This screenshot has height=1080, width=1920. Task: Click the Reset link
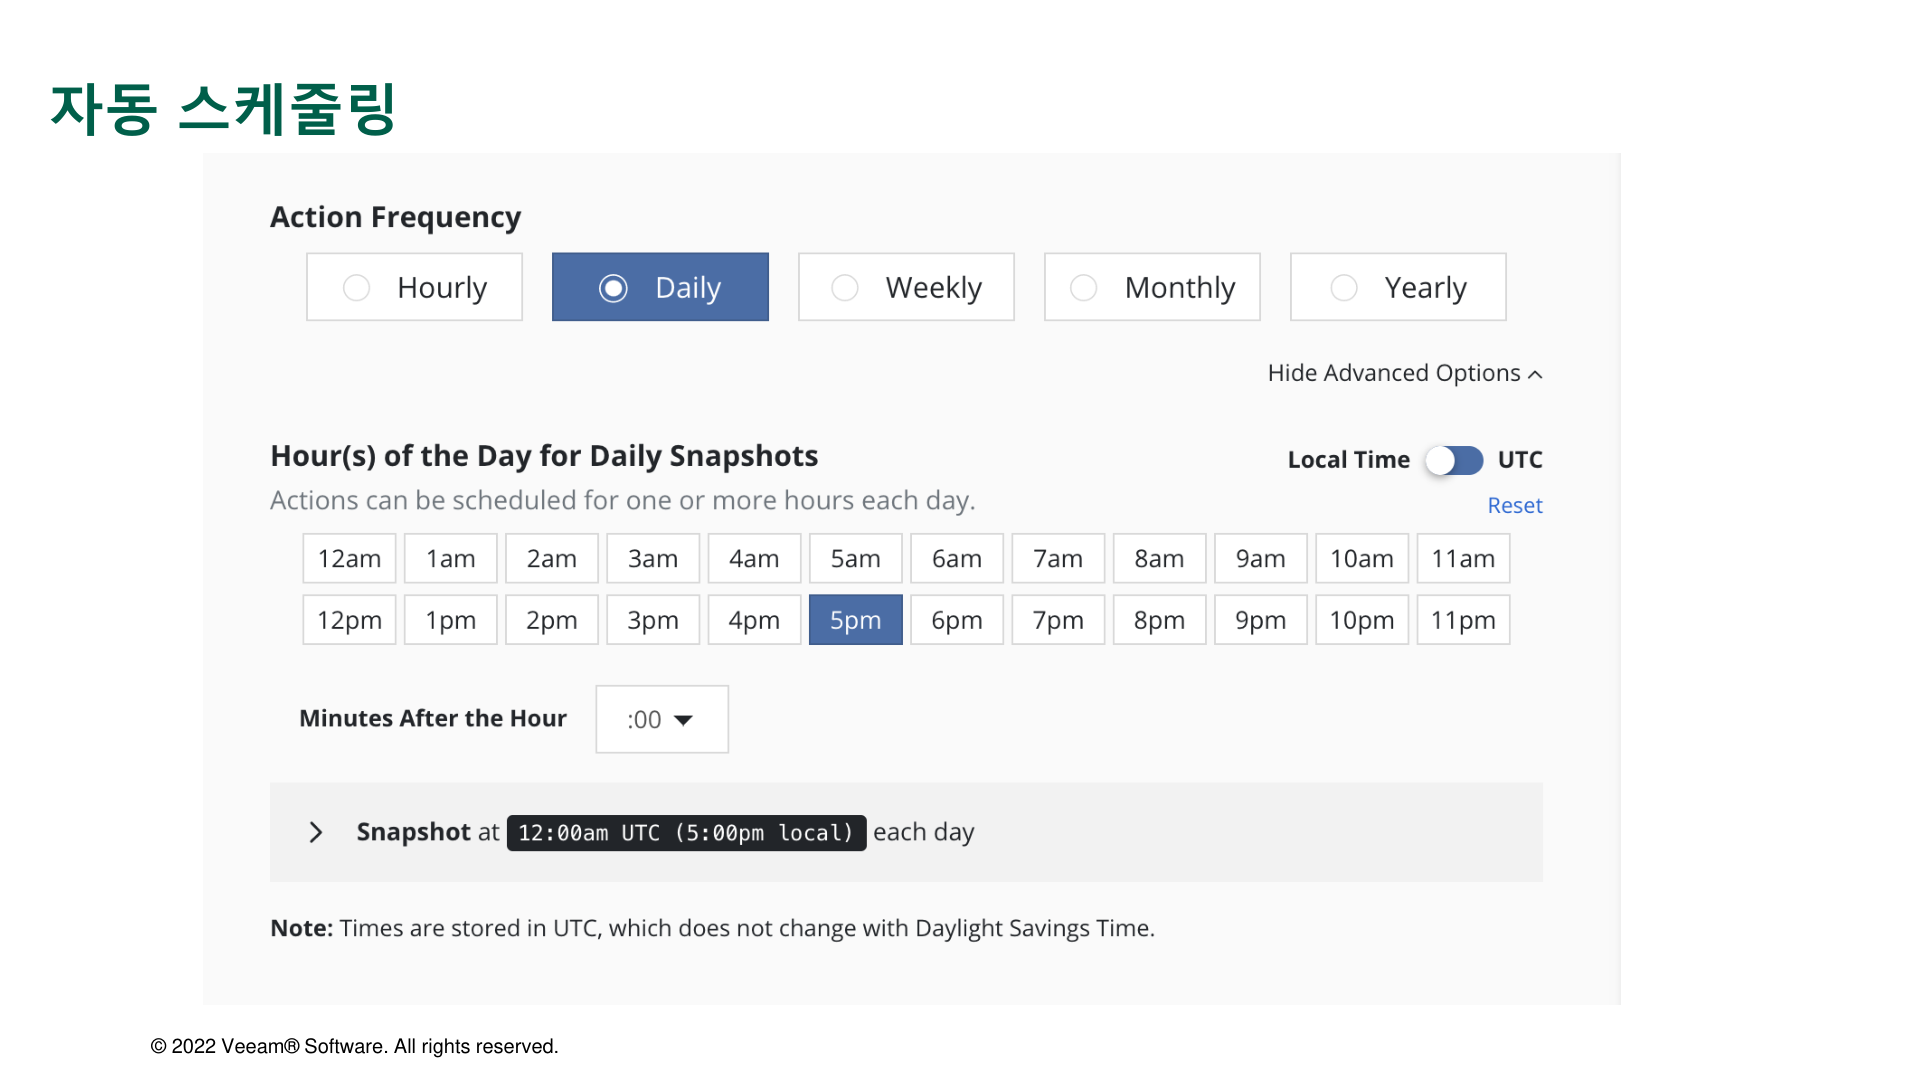1514,506
